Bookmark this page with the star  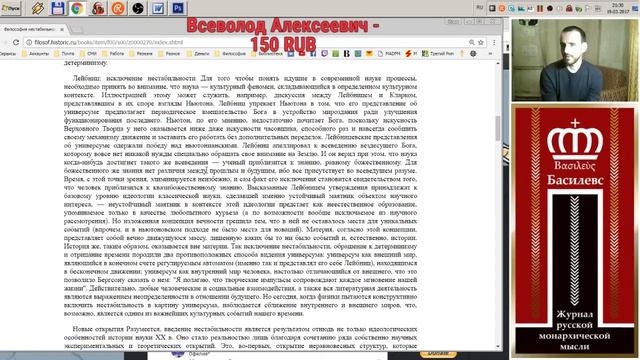481,42
